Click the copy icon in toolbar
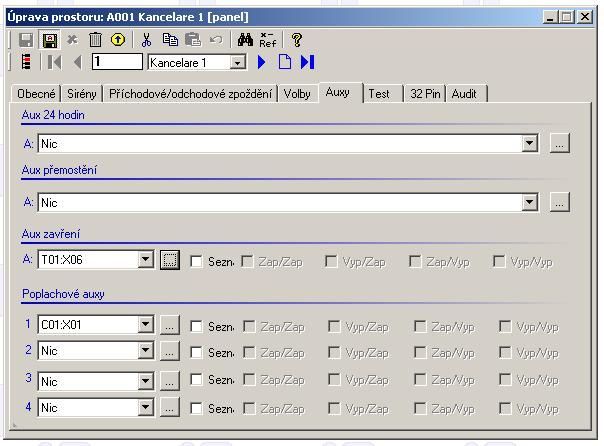This screenshot has height=446, width=604. [170, 40]
